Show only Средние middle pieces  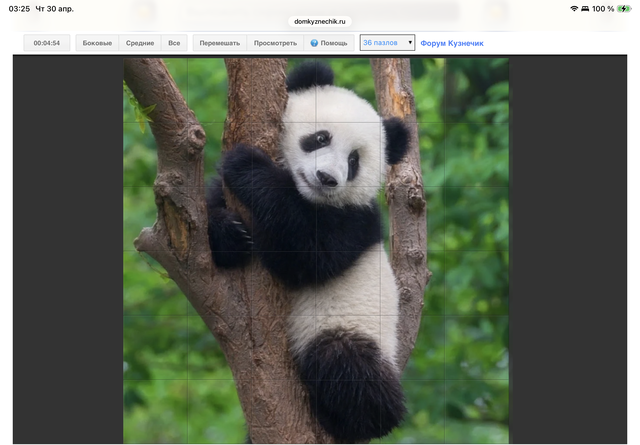tap(140, 44)
